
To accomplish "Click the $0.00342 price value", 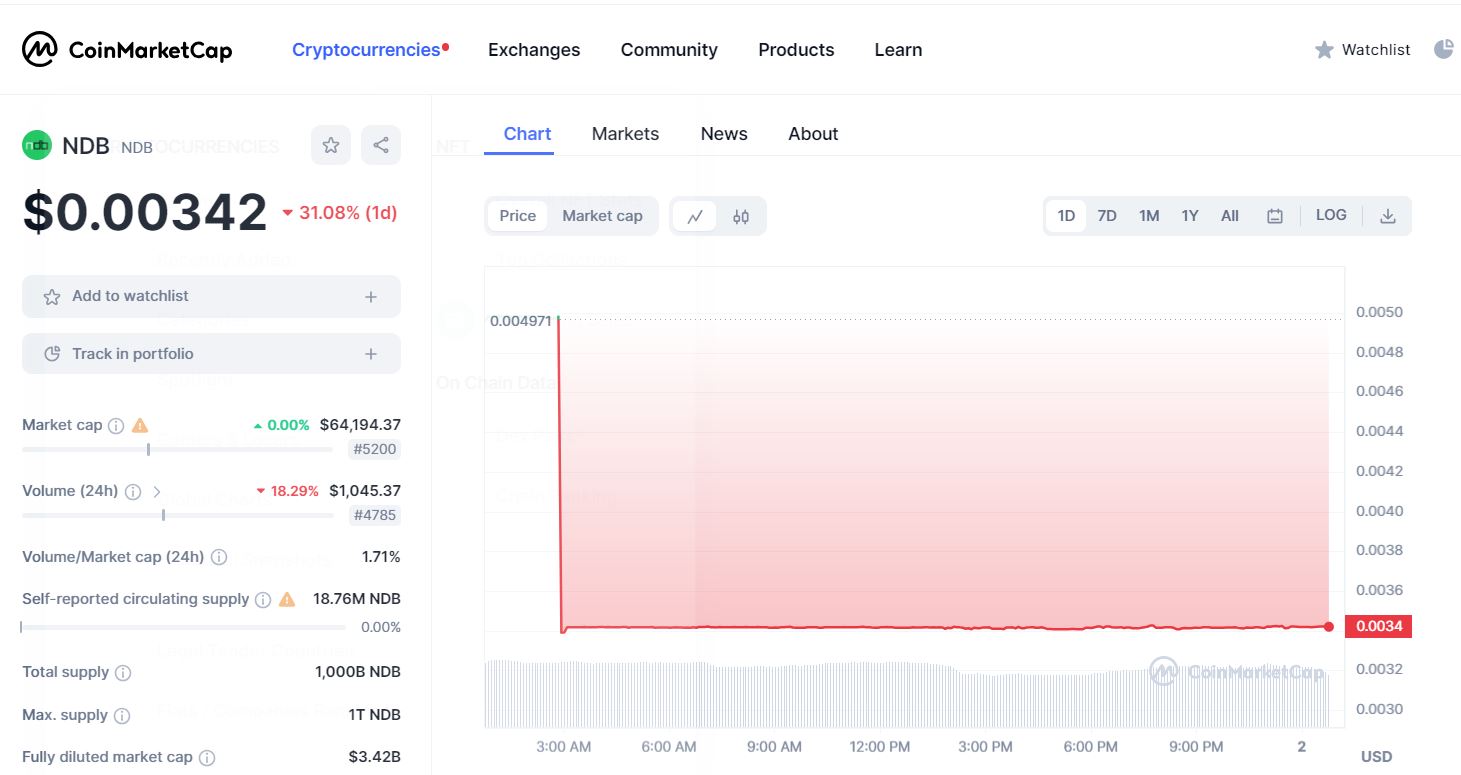I will click(145, 212).
